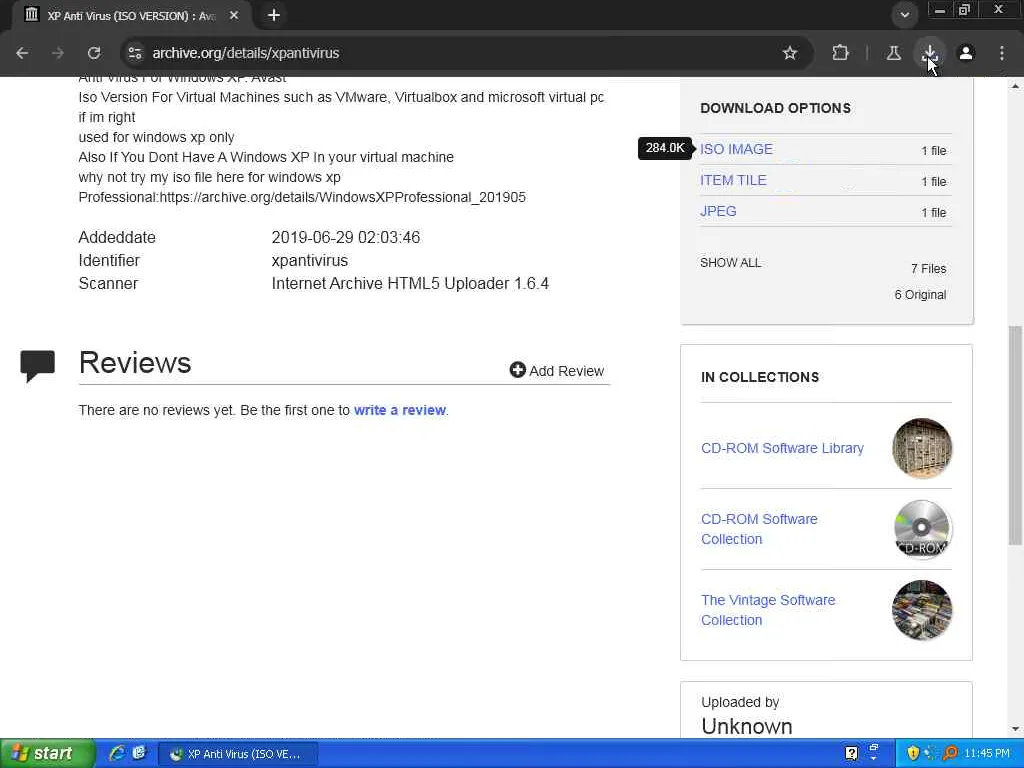Click the 7 Files count
Screen dimensions: 1024x768
click(928, 268)
